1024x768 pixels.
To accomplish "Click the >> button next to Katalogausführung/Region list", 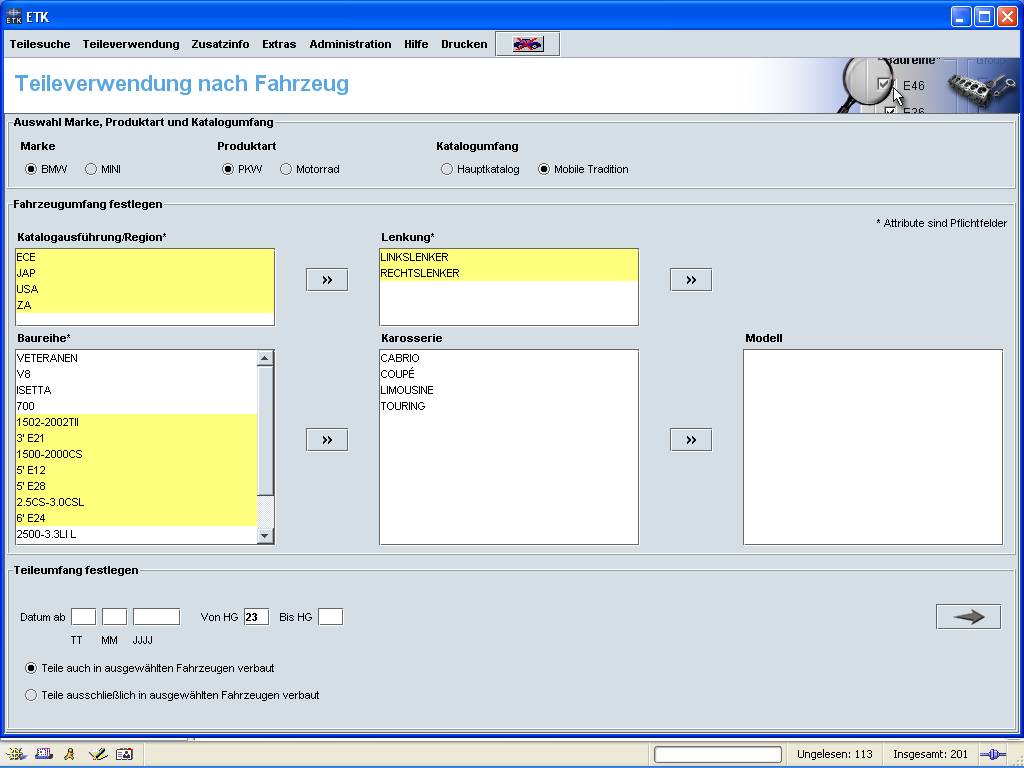I will click(327, 280).
